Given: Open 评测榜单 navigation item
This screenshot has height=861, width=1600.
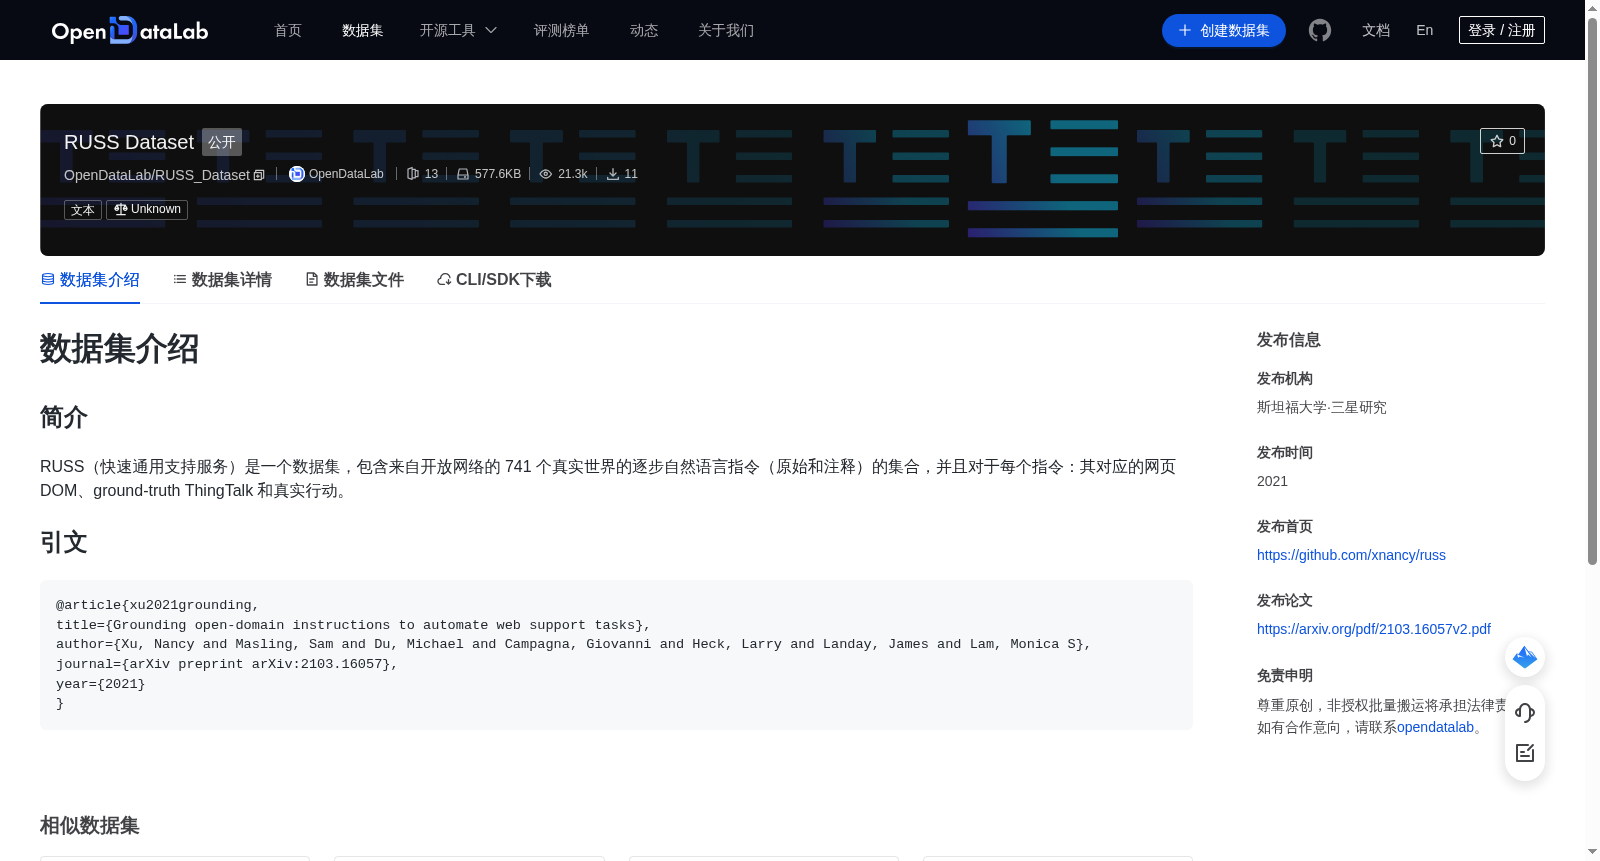Looking at the screenshot, I should point(562,30).
